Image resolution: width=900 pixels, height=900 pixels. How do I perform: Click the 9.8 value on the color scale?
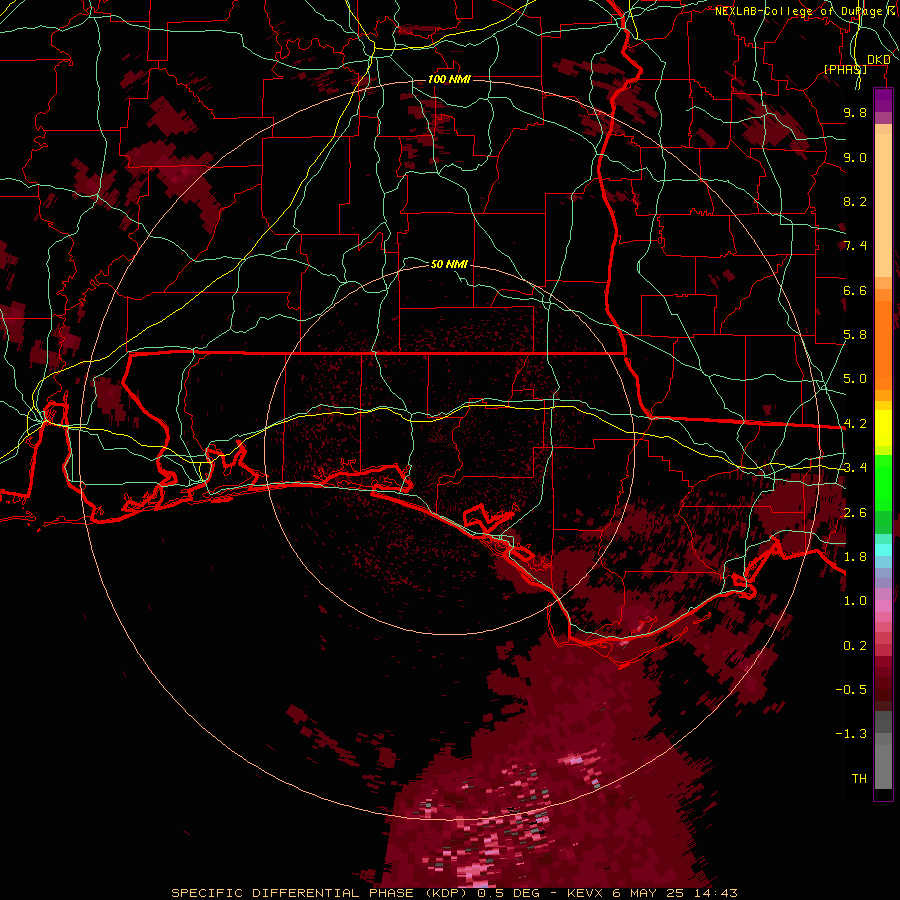point(855,112)
